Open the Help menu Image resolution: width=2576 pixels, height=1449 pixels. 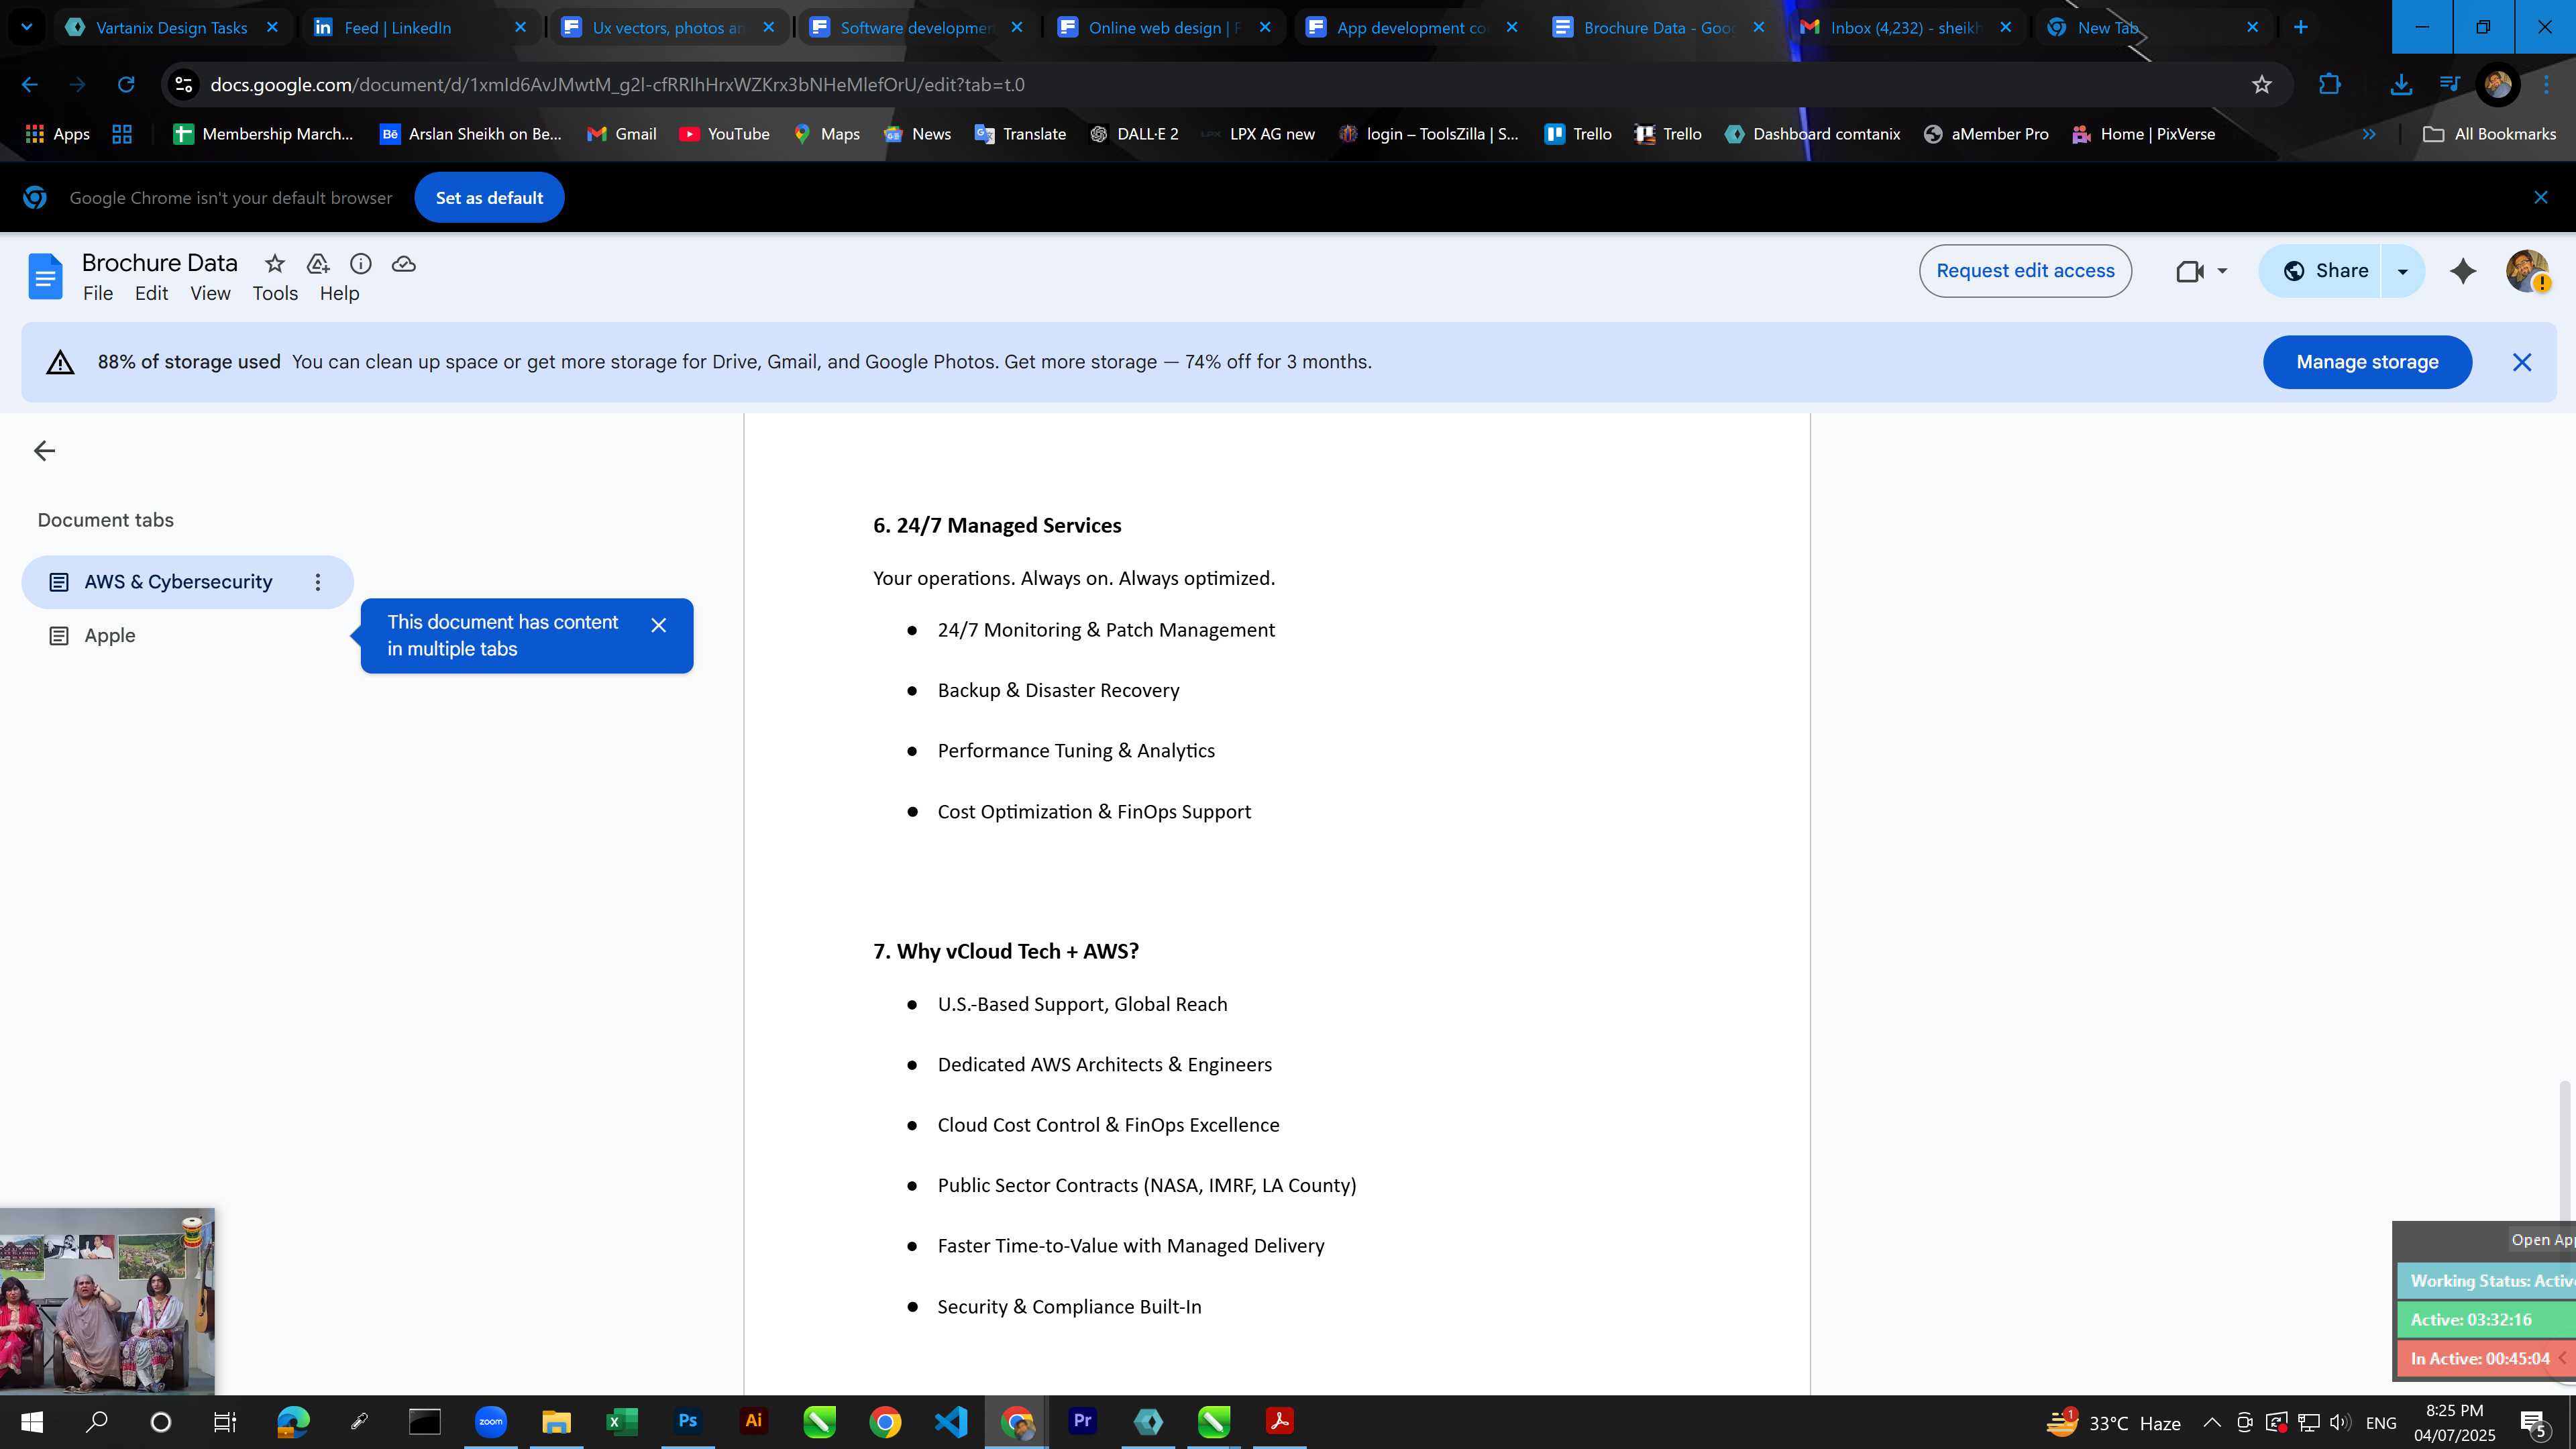click(339, 293)
